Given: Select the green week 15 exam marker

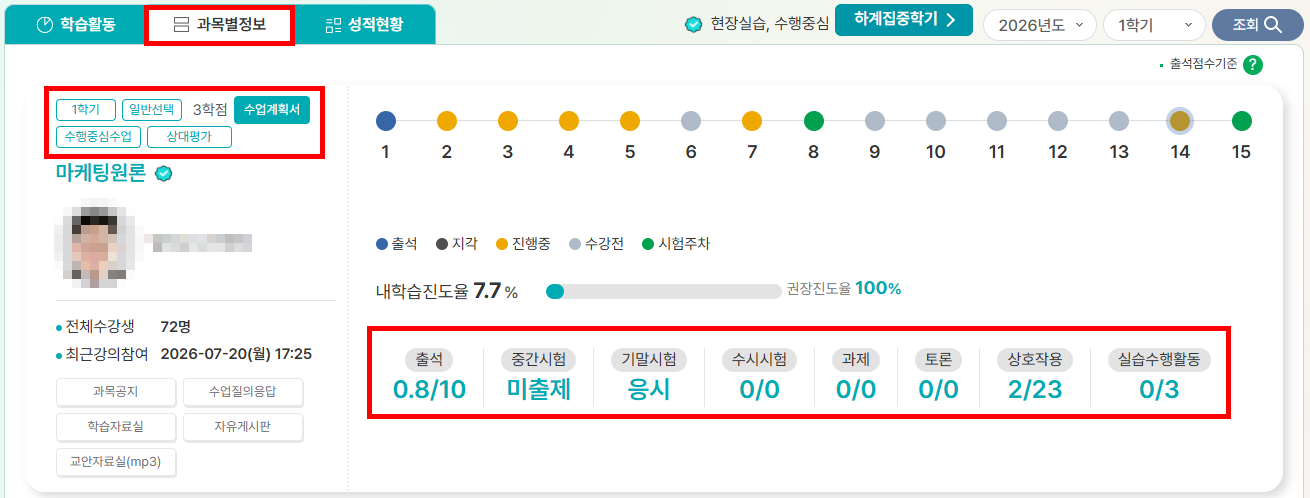Looking at the screenshot, I should coord(1241,121).
